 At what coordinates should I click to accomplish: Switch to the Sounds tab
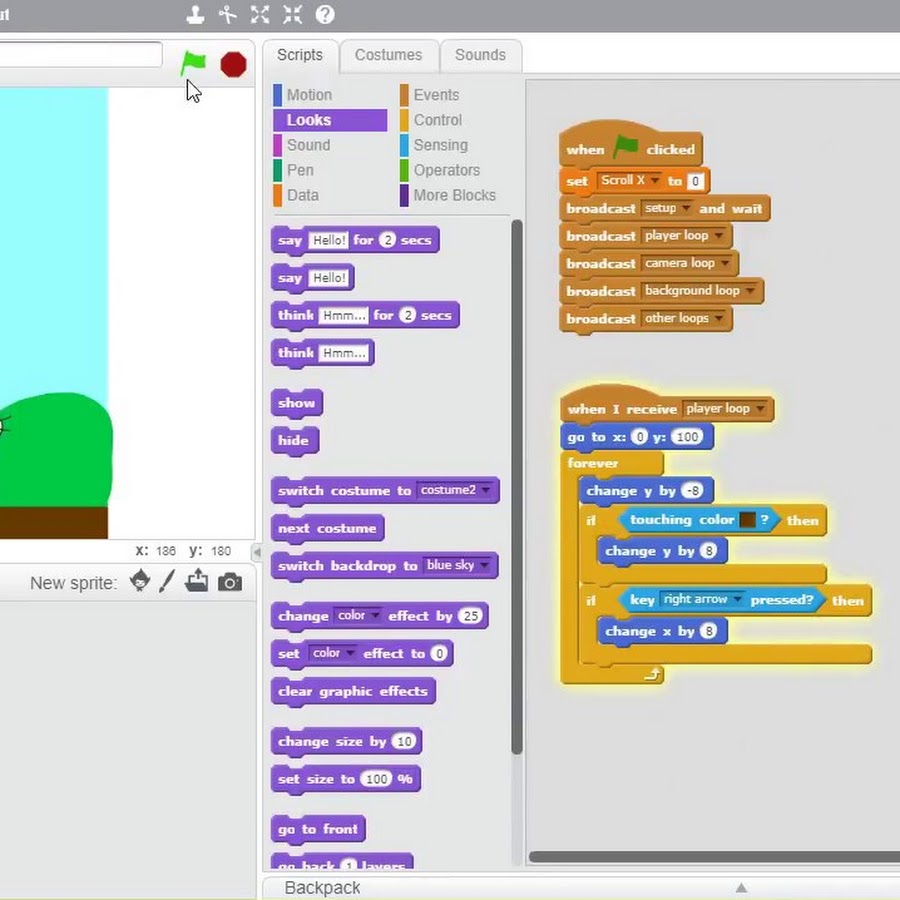(x=480, y=55)
